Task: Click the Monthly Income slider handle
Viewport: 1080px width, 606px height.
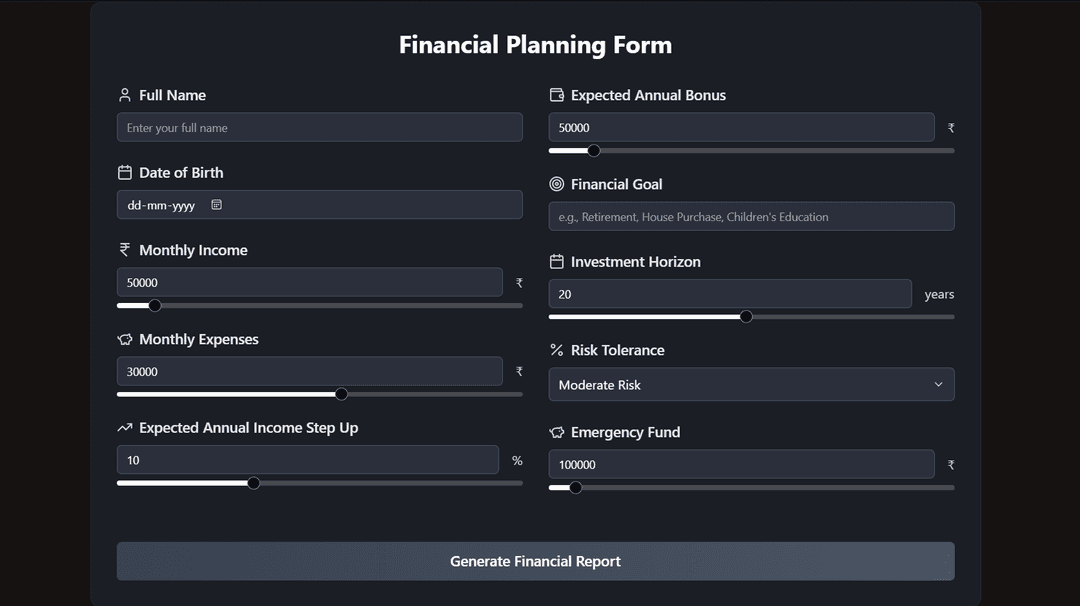Action: pos(154,305)
